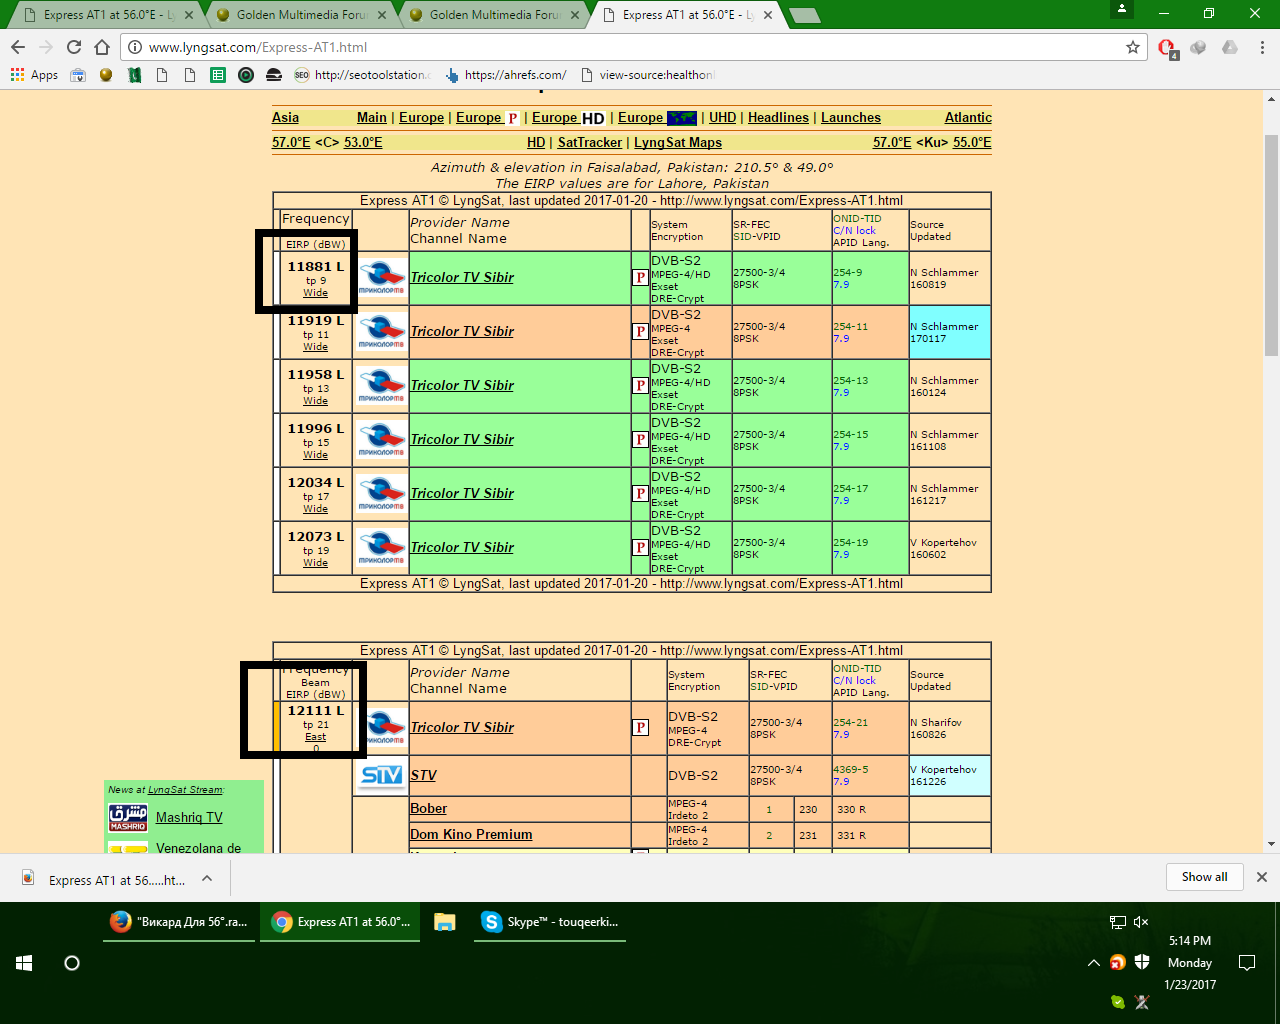Image resolution: width=1280 pixels, height=1024 pixels.
Task: Open the STV channel link
Action: point(423,775)
